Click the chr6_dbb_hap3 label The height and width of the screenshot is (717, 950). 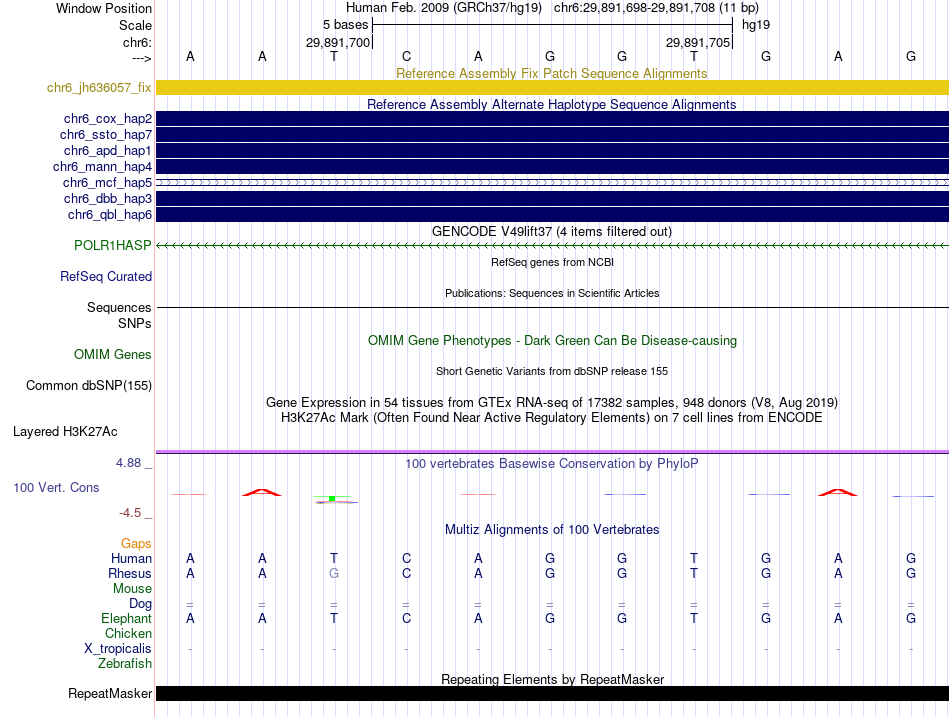point(108,199)
